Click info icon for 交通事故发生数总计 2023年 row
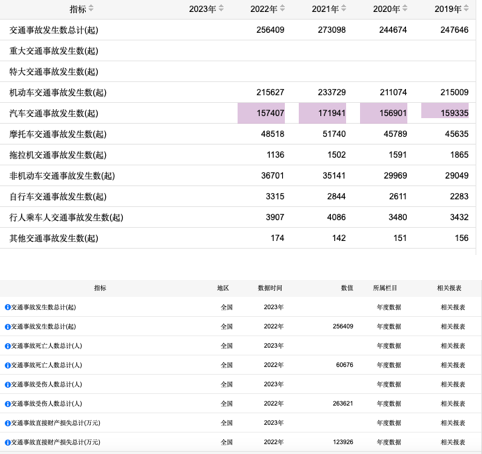Viewport: 482px width, 454px height. (x=8, y=307)
